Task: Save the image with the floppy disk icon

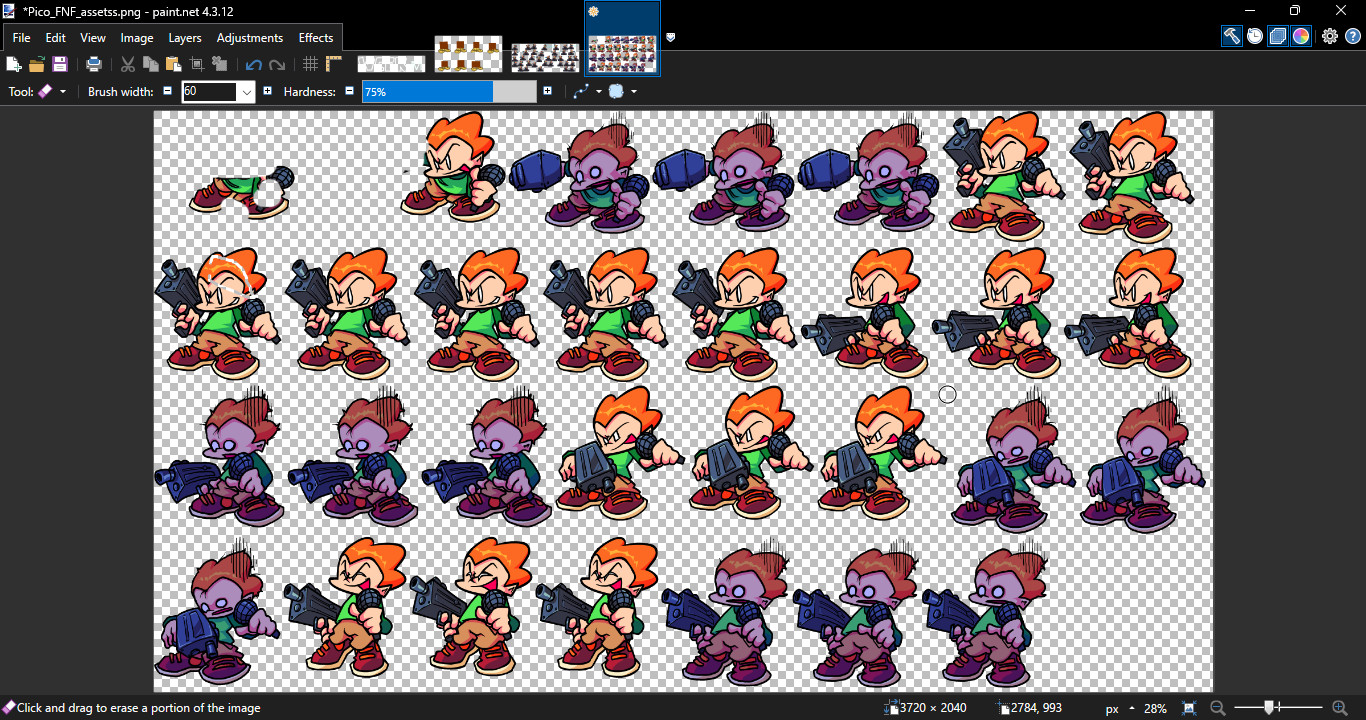Action: coord(60,64)
